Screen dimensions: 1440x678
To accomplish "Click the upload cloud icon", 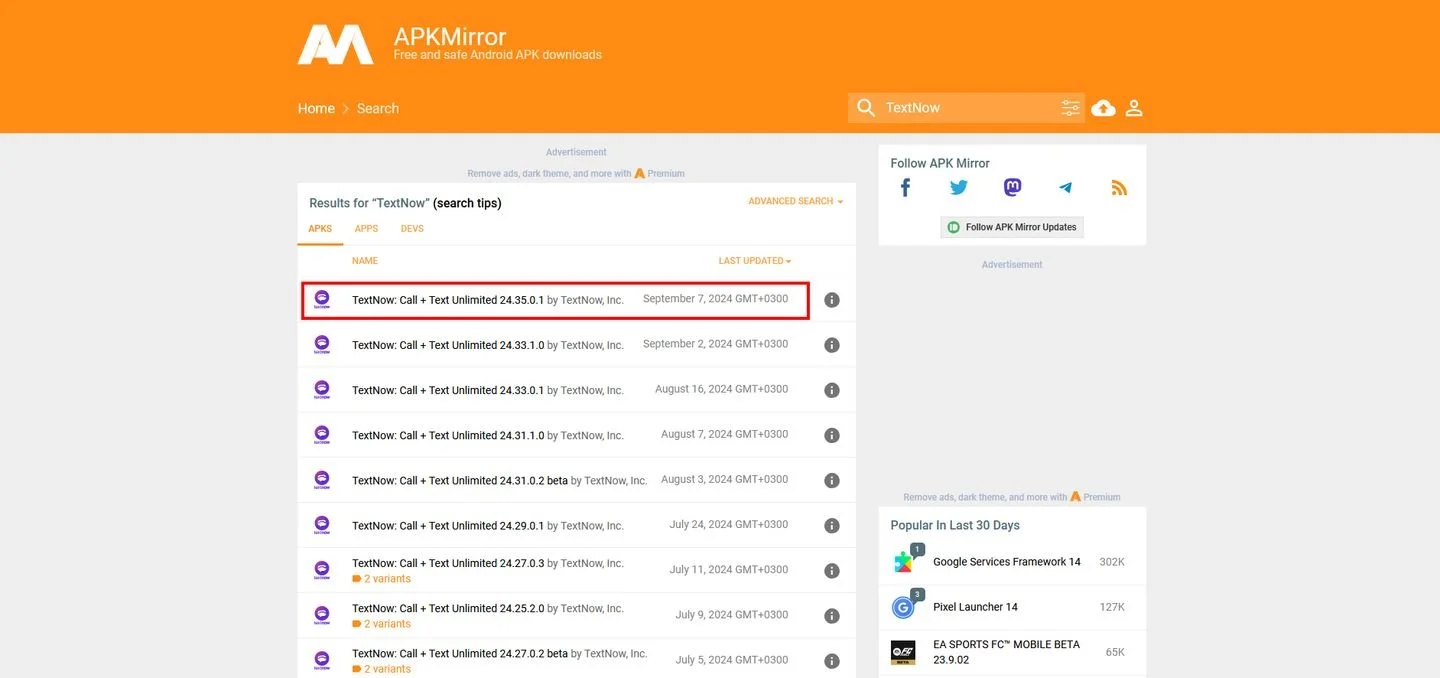I will coord(1103,108).
